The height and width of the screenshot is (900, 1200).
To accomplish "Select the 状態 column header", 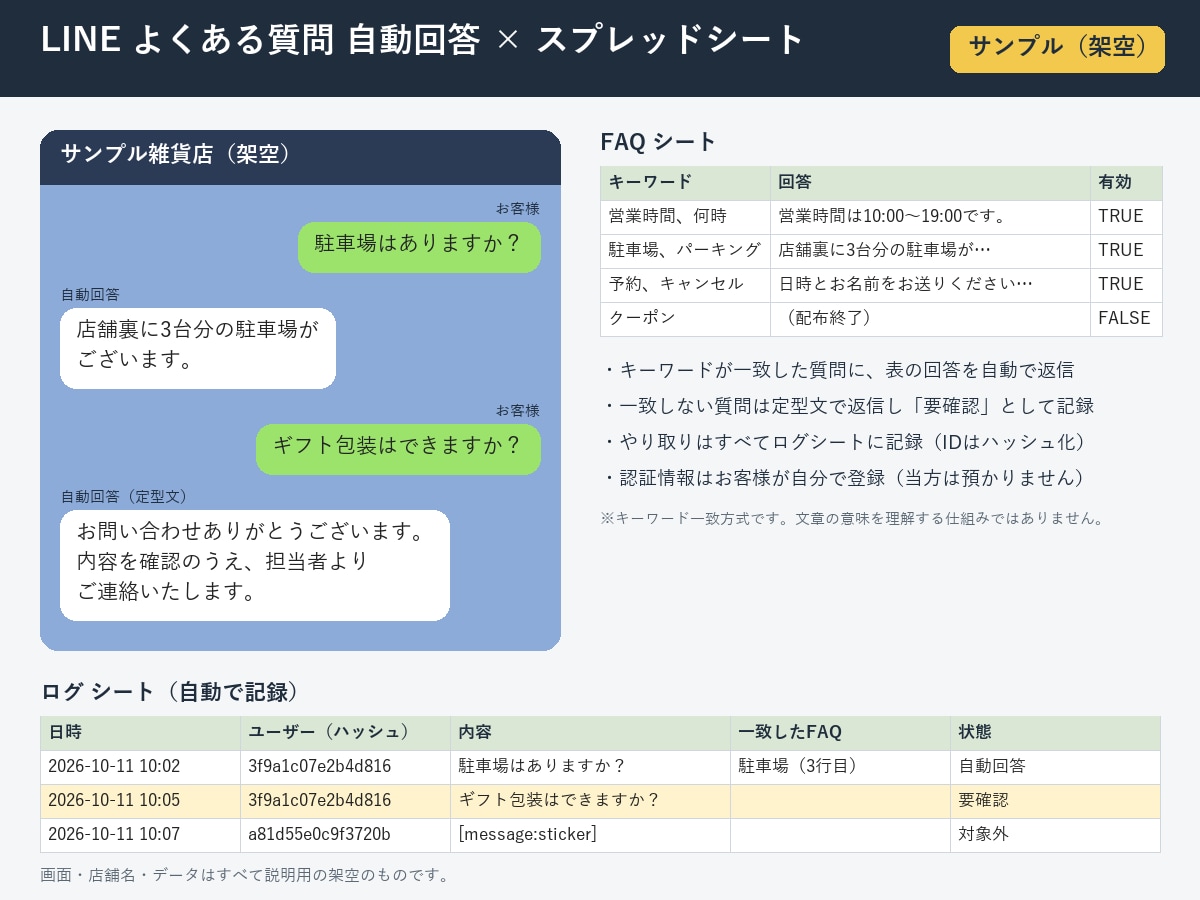I will 1055,733.
